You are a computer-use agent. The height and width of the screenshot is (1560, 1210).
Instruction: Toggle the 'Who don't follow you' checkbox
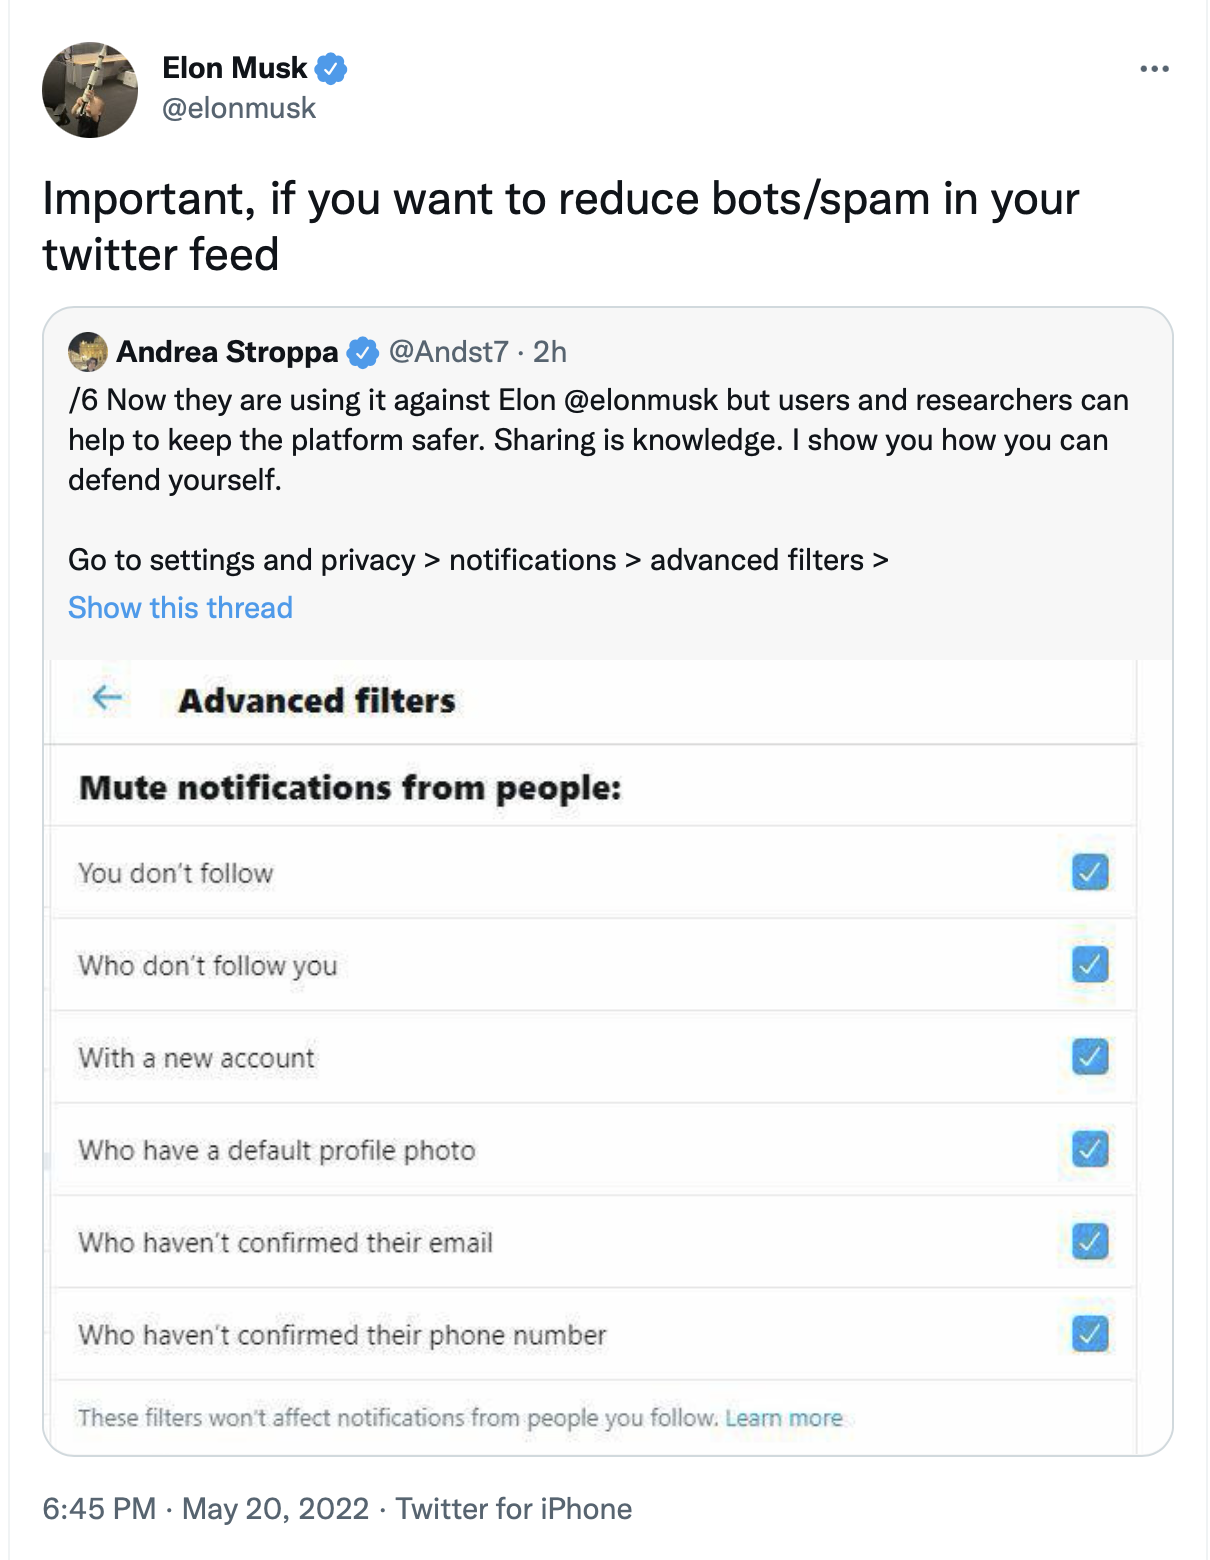point(1090,964)
